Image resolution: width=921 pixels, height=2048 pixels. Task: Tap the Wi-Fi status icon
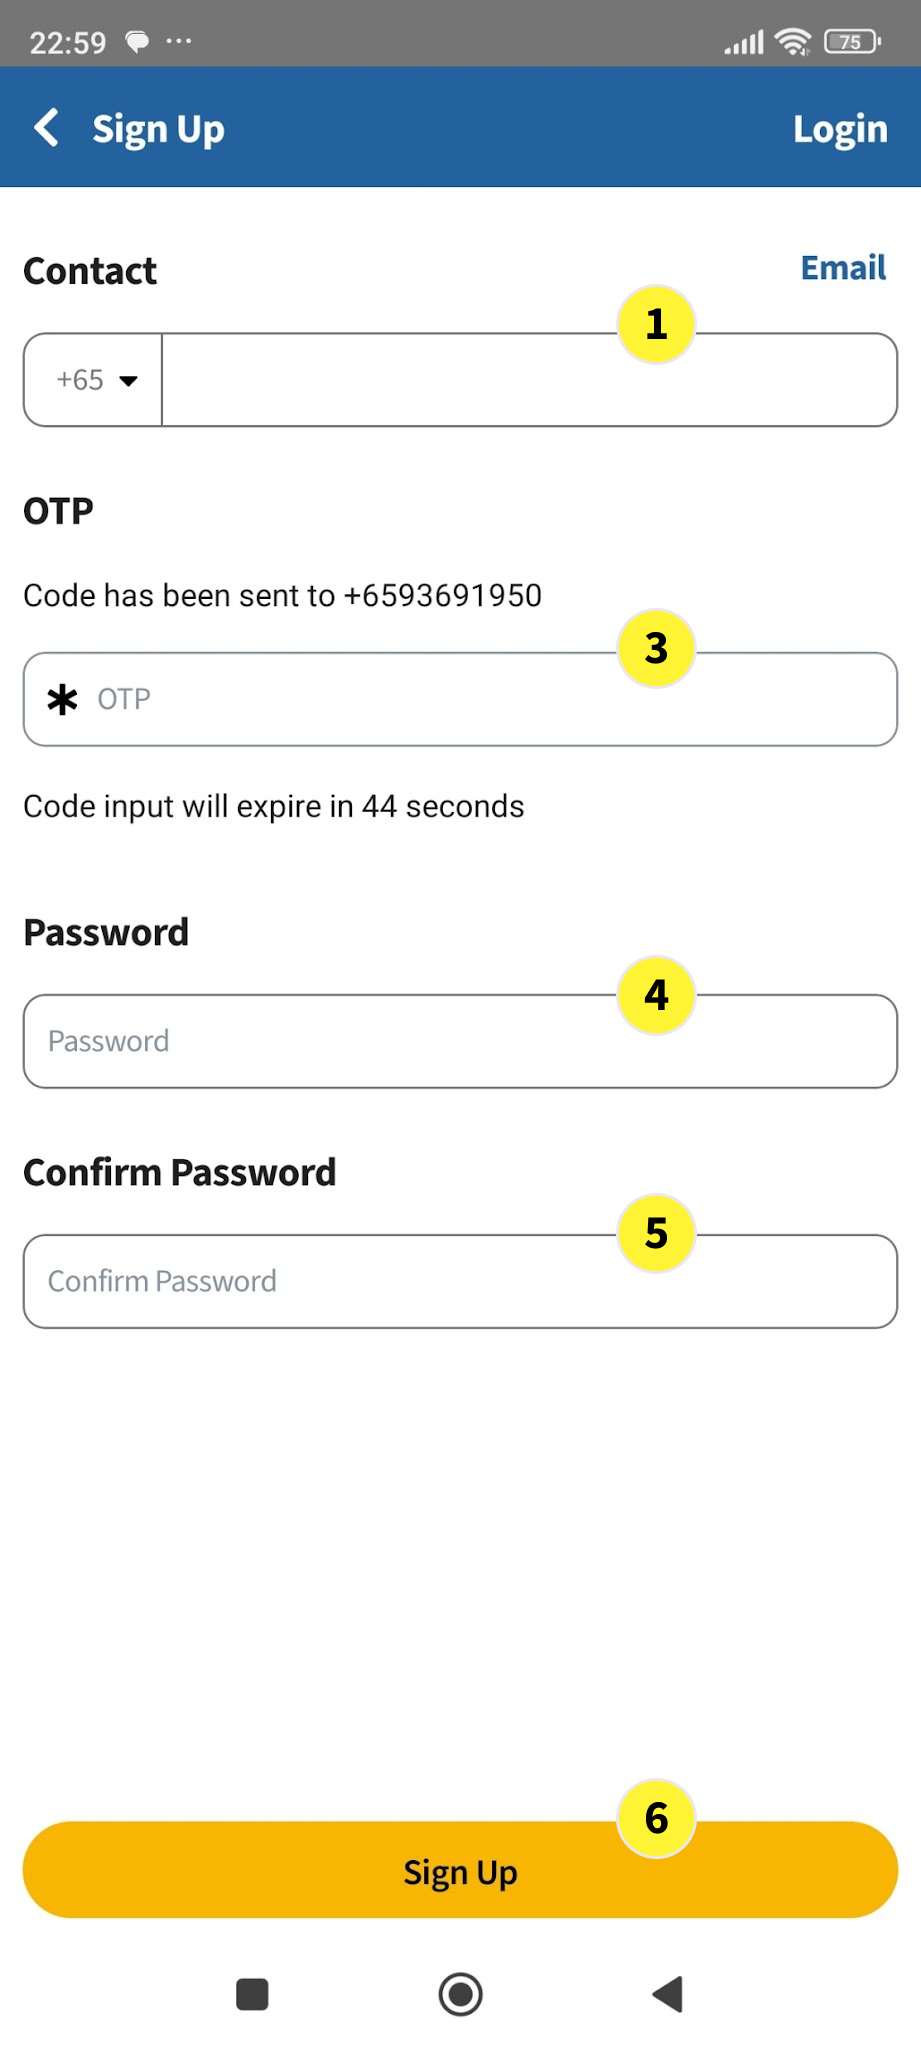coord(793,41)
